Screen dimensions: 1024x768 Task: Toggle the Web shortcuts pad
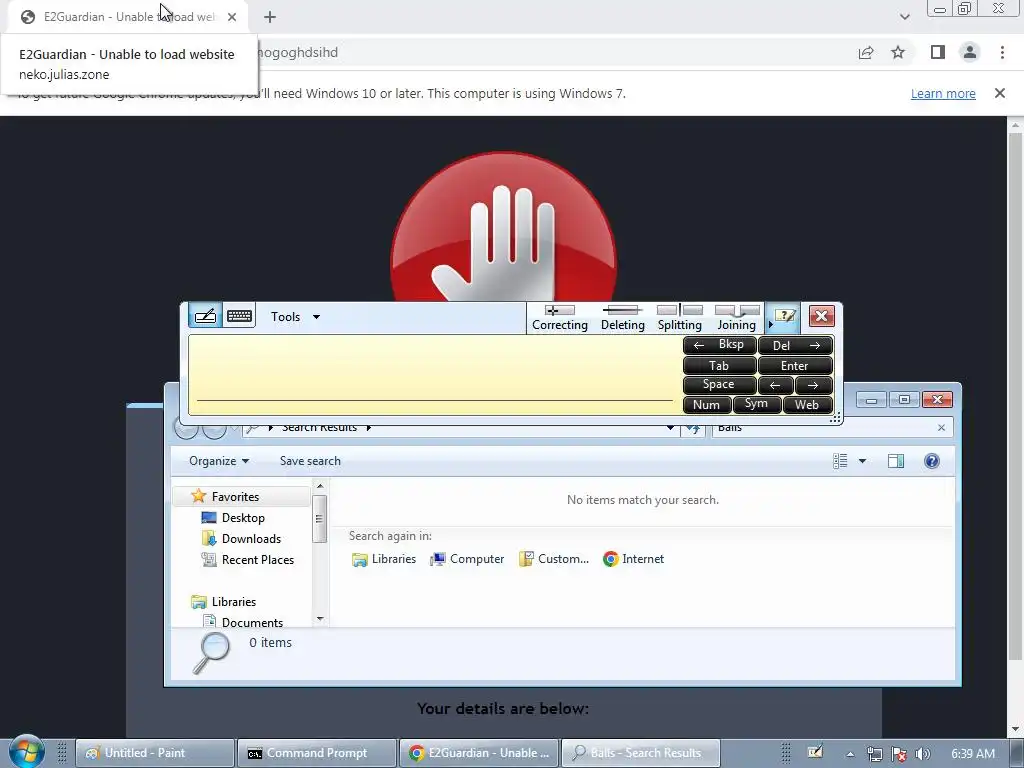coord(807,405)
